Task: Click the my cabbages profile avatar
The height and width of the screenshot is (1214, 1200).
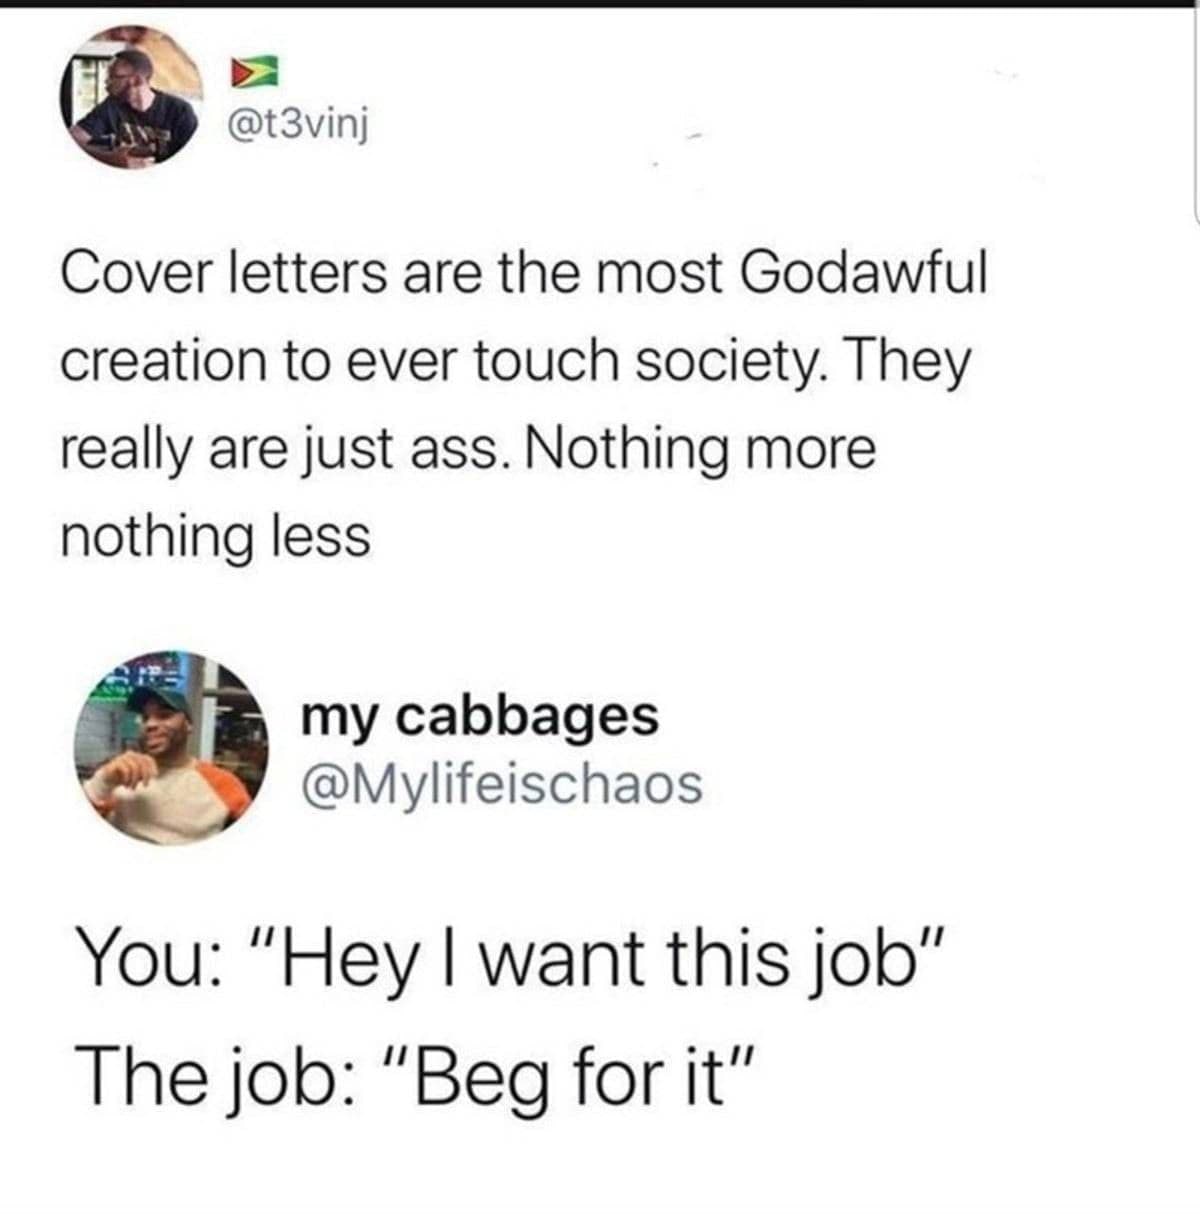Action: coord(174,750)
